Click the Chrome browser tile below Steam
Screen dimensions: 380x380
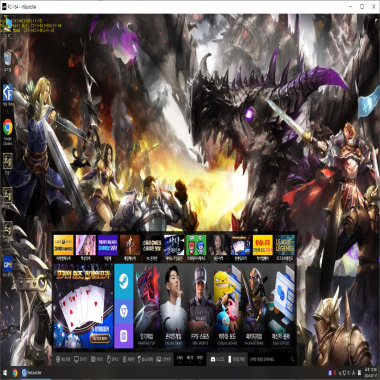124,311
